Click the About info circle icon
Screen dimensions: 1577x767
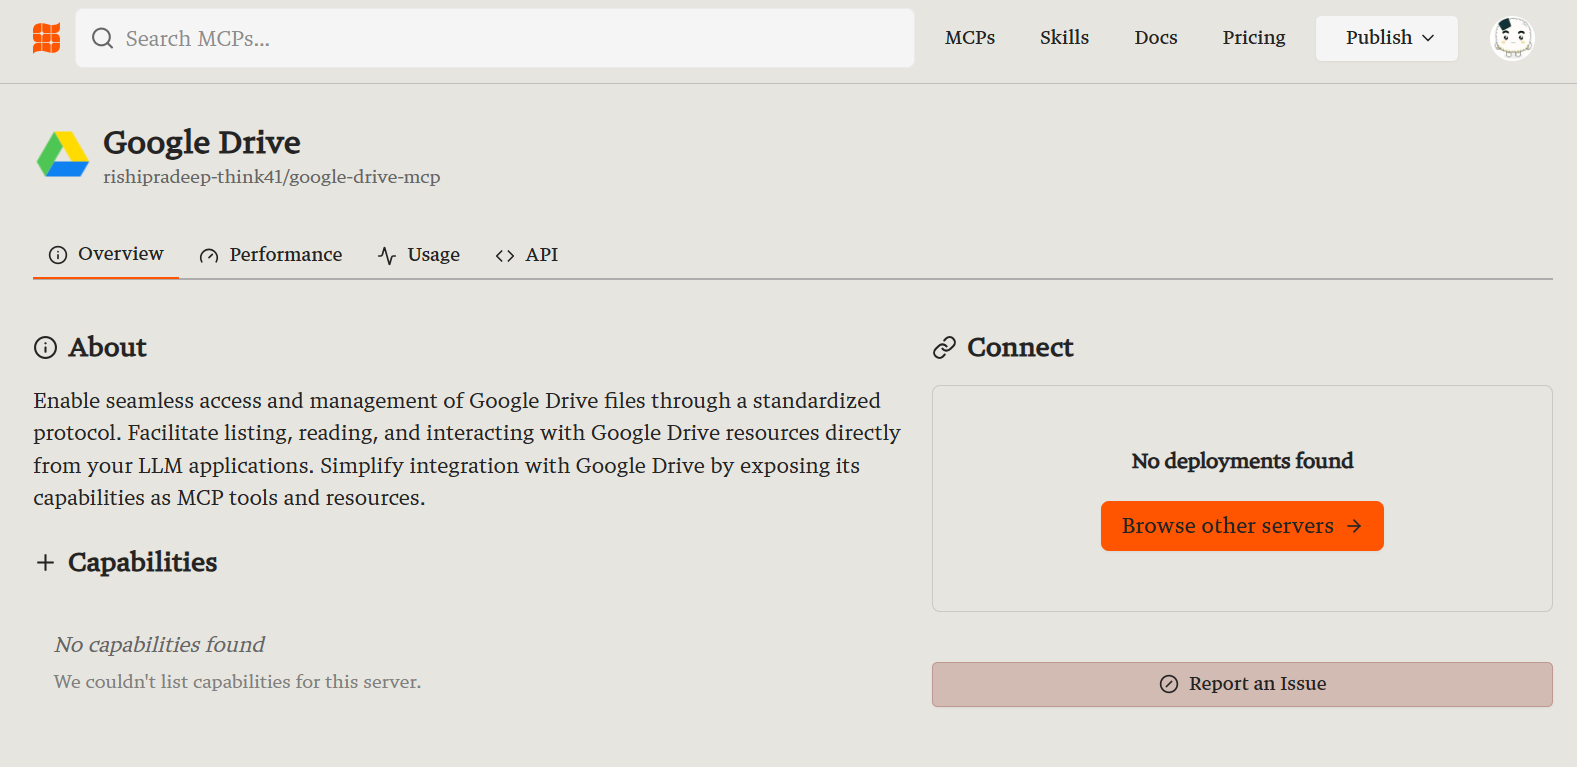[46, 347]
